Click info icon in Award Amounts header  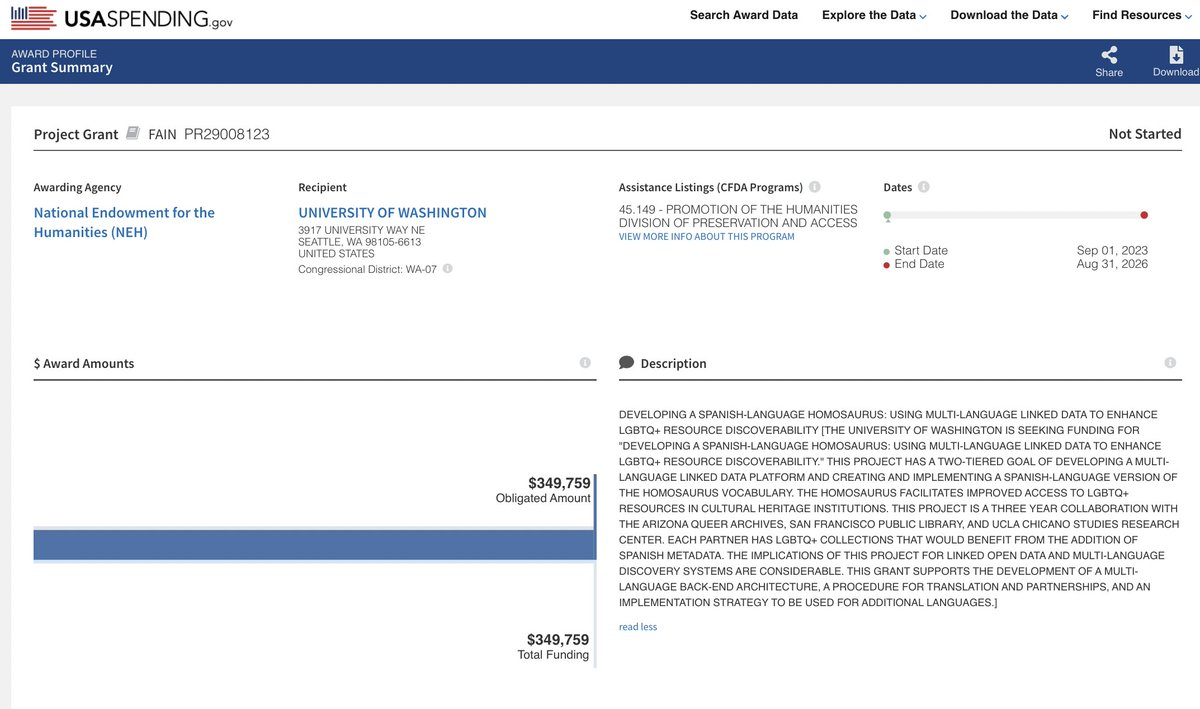pyautogui.click(x=585, y=363)
